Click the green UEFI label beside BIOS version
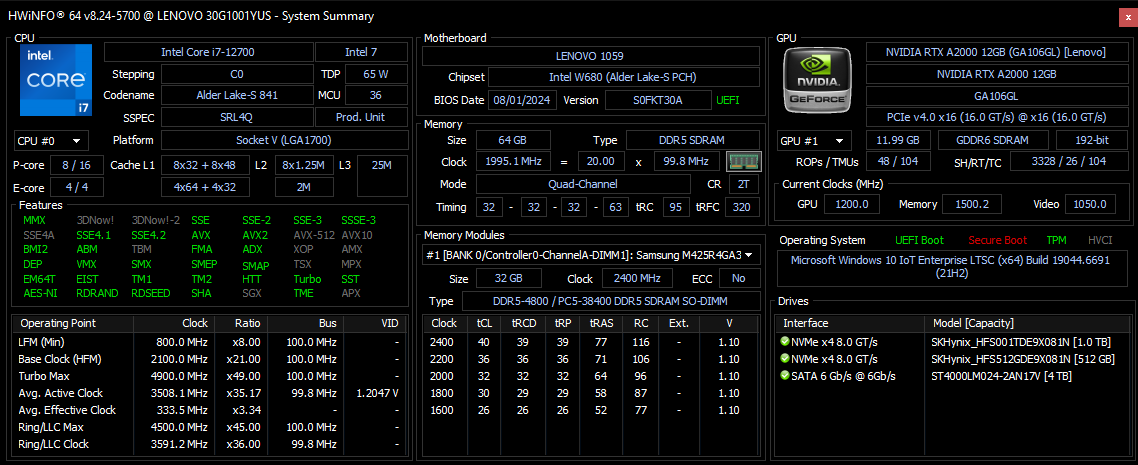This screenshot has width=1138, height=465. (728, 100)
